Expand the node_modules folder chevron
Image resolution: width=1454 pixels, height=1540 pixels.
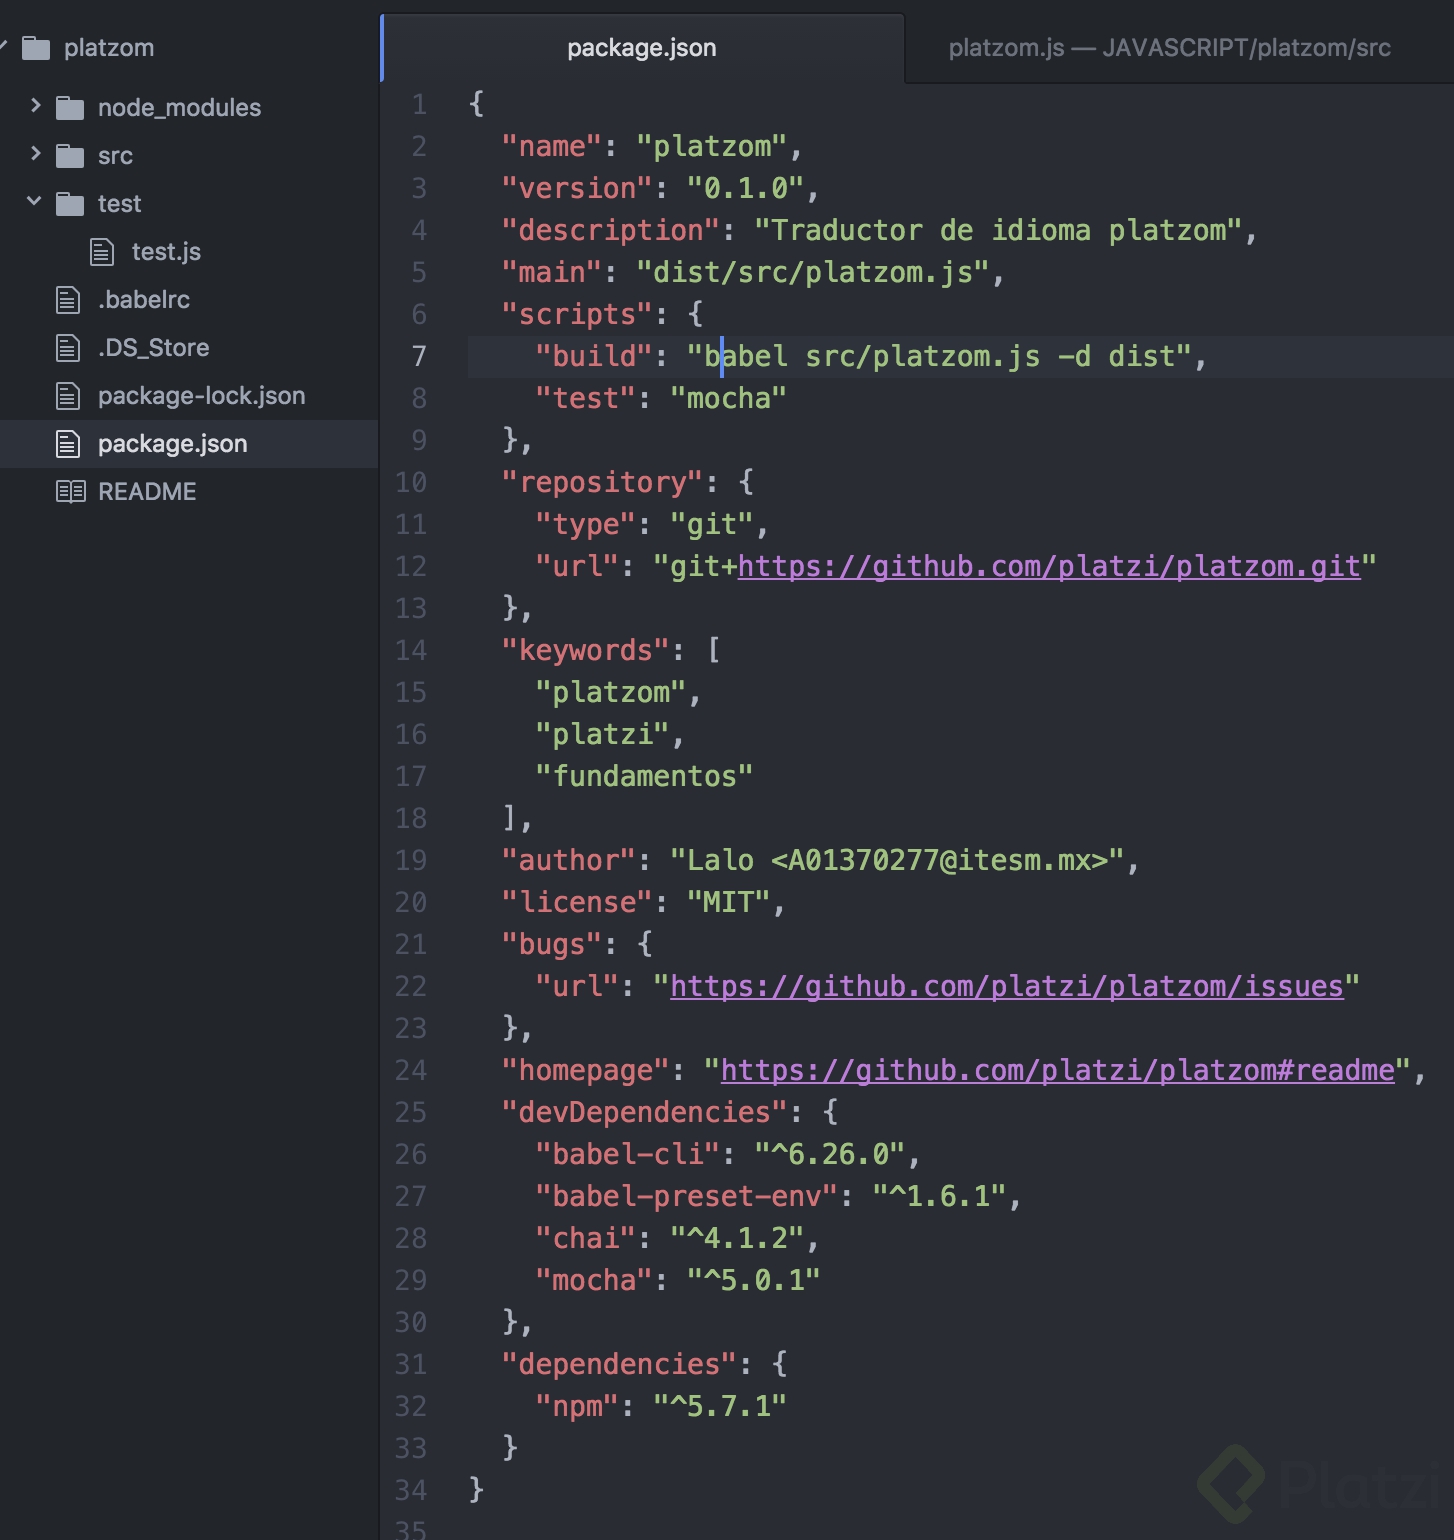pos(36,105)
